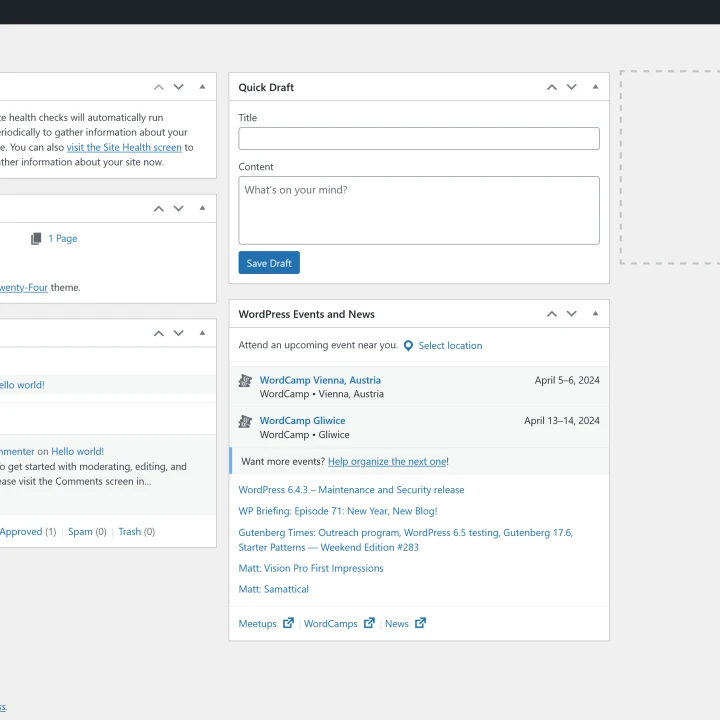Click the Save Draft button
720x720 pixels.
click(x=269, y=263)
